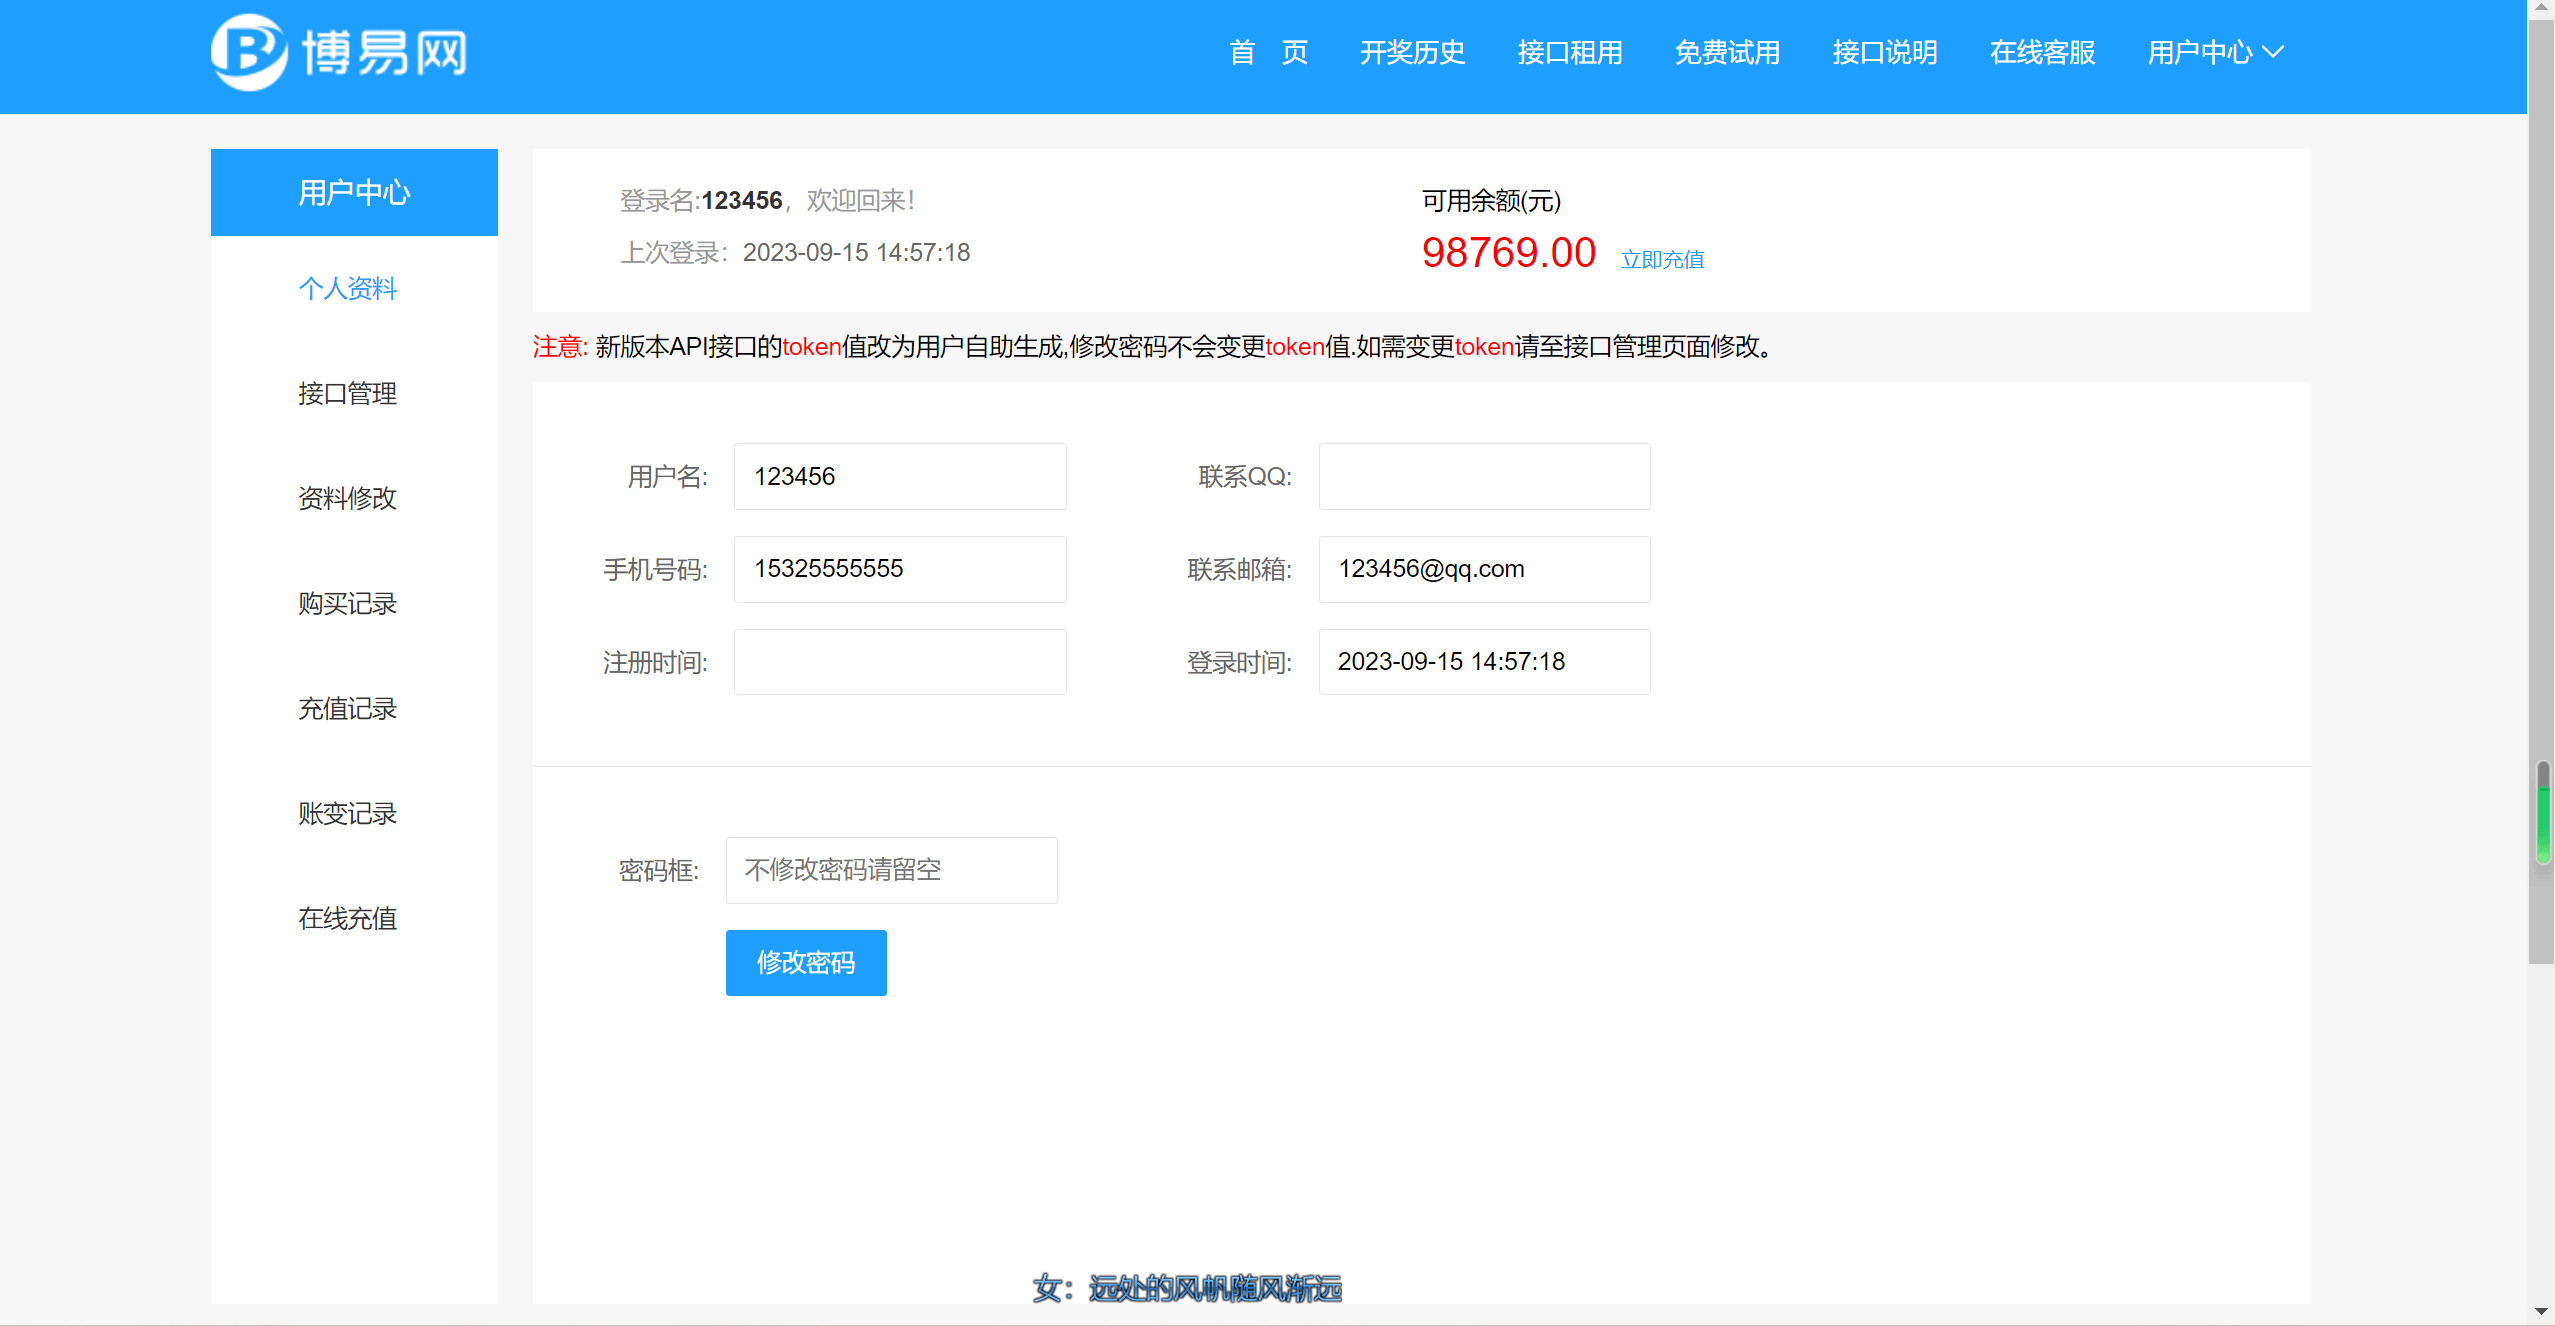Select the 联系邮箱 input field
Viewport: 2555px width, 1326px height.
click(1484, 569)
